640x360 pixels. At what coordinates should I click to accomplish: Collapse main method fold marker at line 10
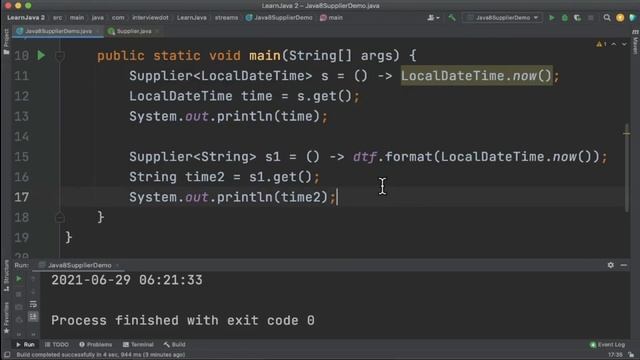tap(60, 55)
